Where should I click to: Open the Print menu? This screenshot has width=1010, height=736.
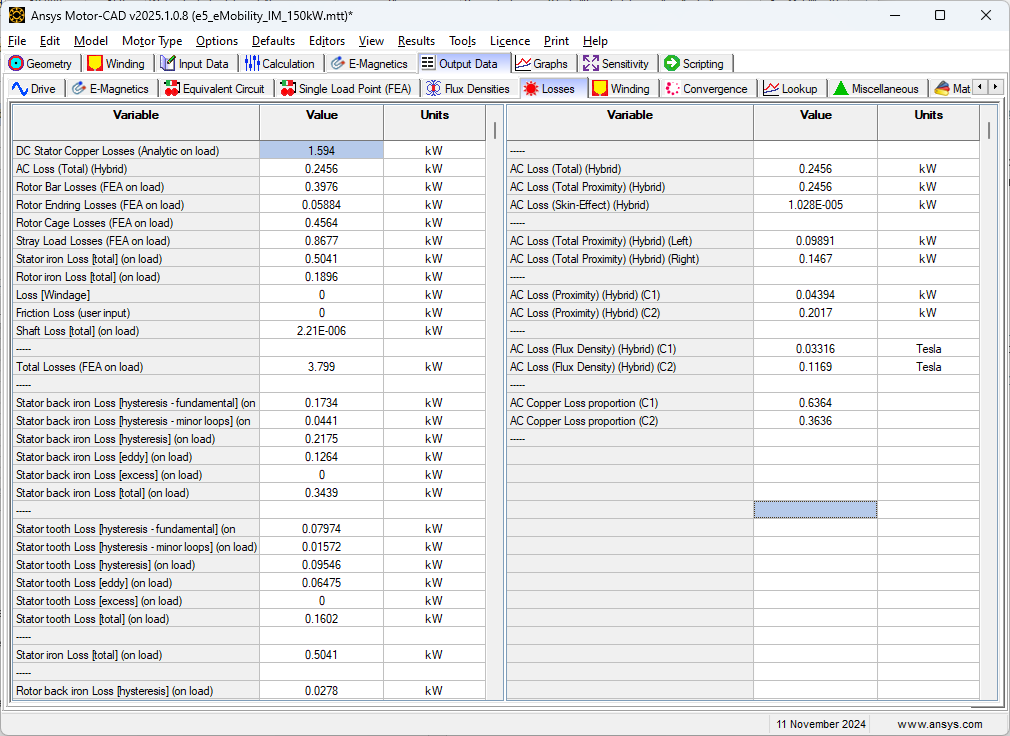coord(557,41)
